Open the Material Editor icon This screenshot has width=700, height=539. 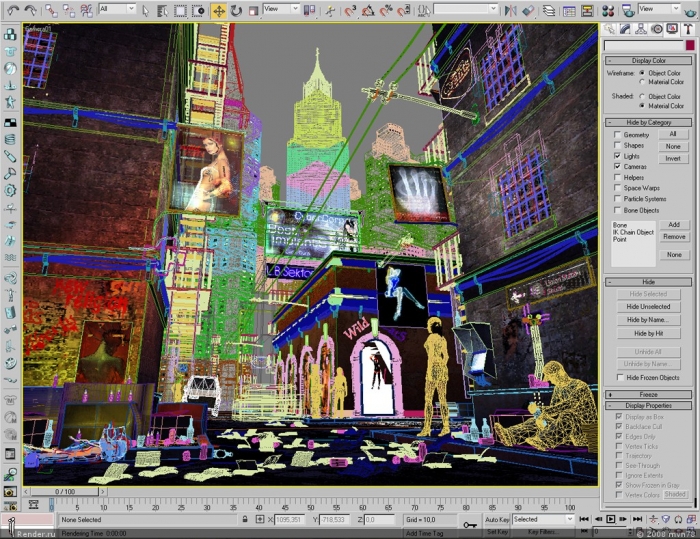608,10
